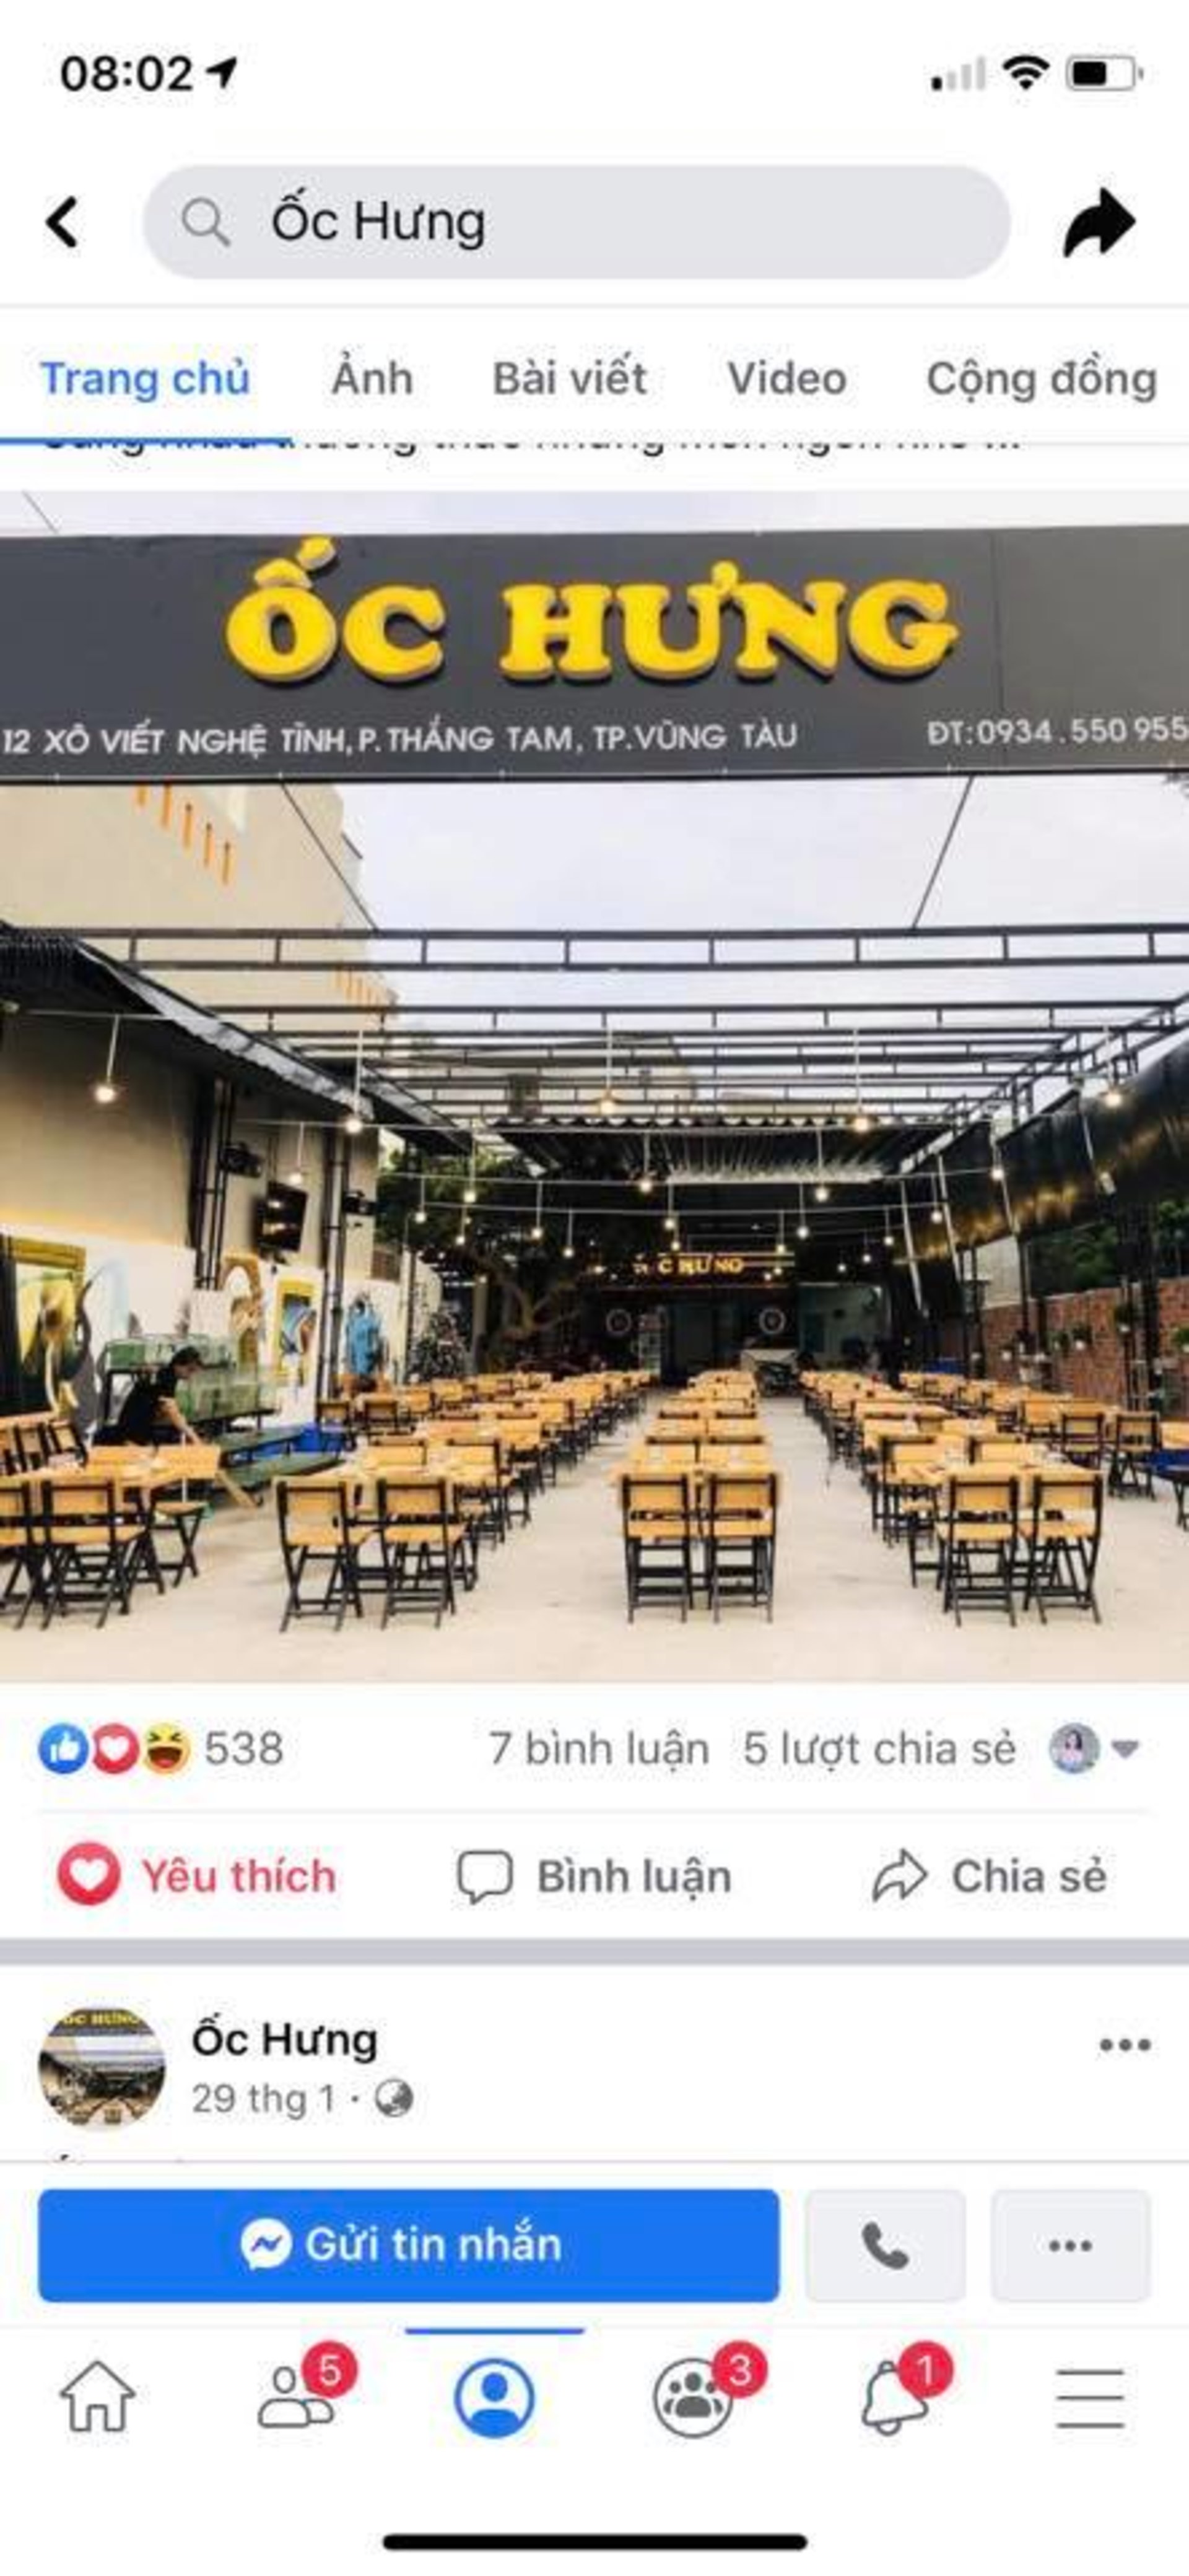Viewport: 1189px width, 2576px height.
Task: Open the hamburger menu icon
Action: pos(1090,2398)
